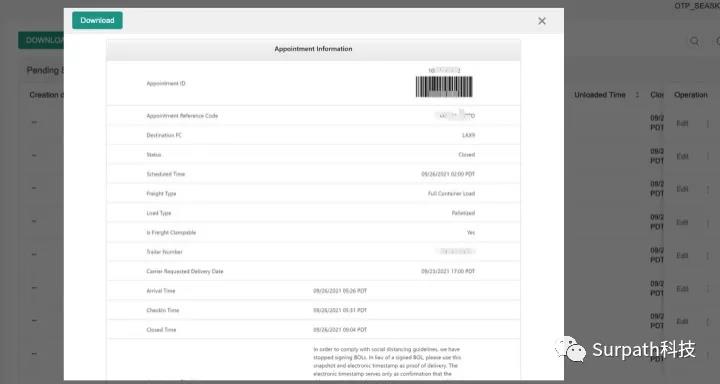The width and height of the screenshot is (720, 384).
Task: Click the Checkin Time label
Action: tap(163, 311)
